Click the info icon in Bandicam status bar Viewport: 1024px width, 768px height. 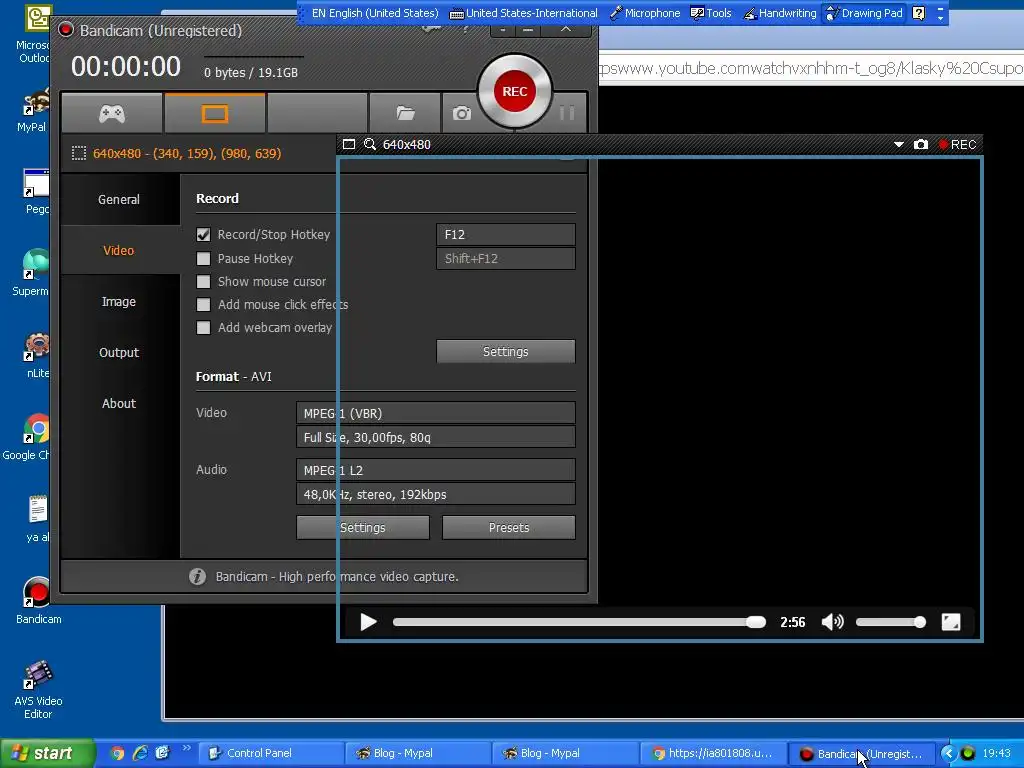click(x=197, y=577)
